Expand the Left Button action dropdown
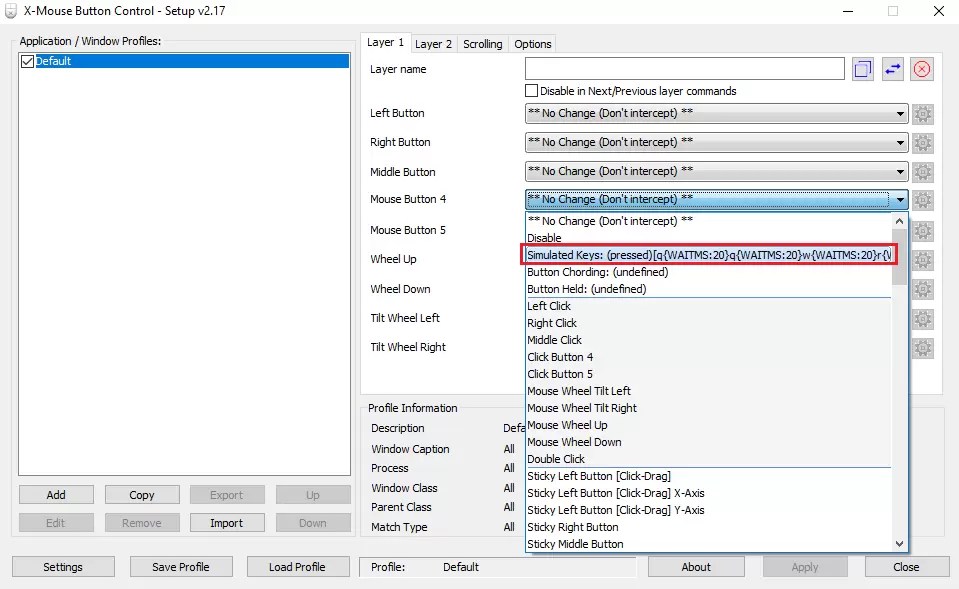 898,114
